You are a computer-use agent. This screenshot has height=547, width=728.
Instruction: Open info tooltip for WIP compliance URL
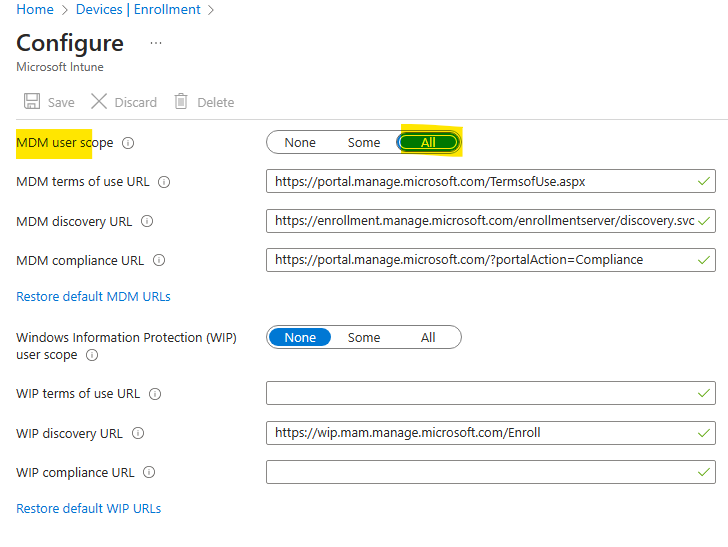[149, 472]
